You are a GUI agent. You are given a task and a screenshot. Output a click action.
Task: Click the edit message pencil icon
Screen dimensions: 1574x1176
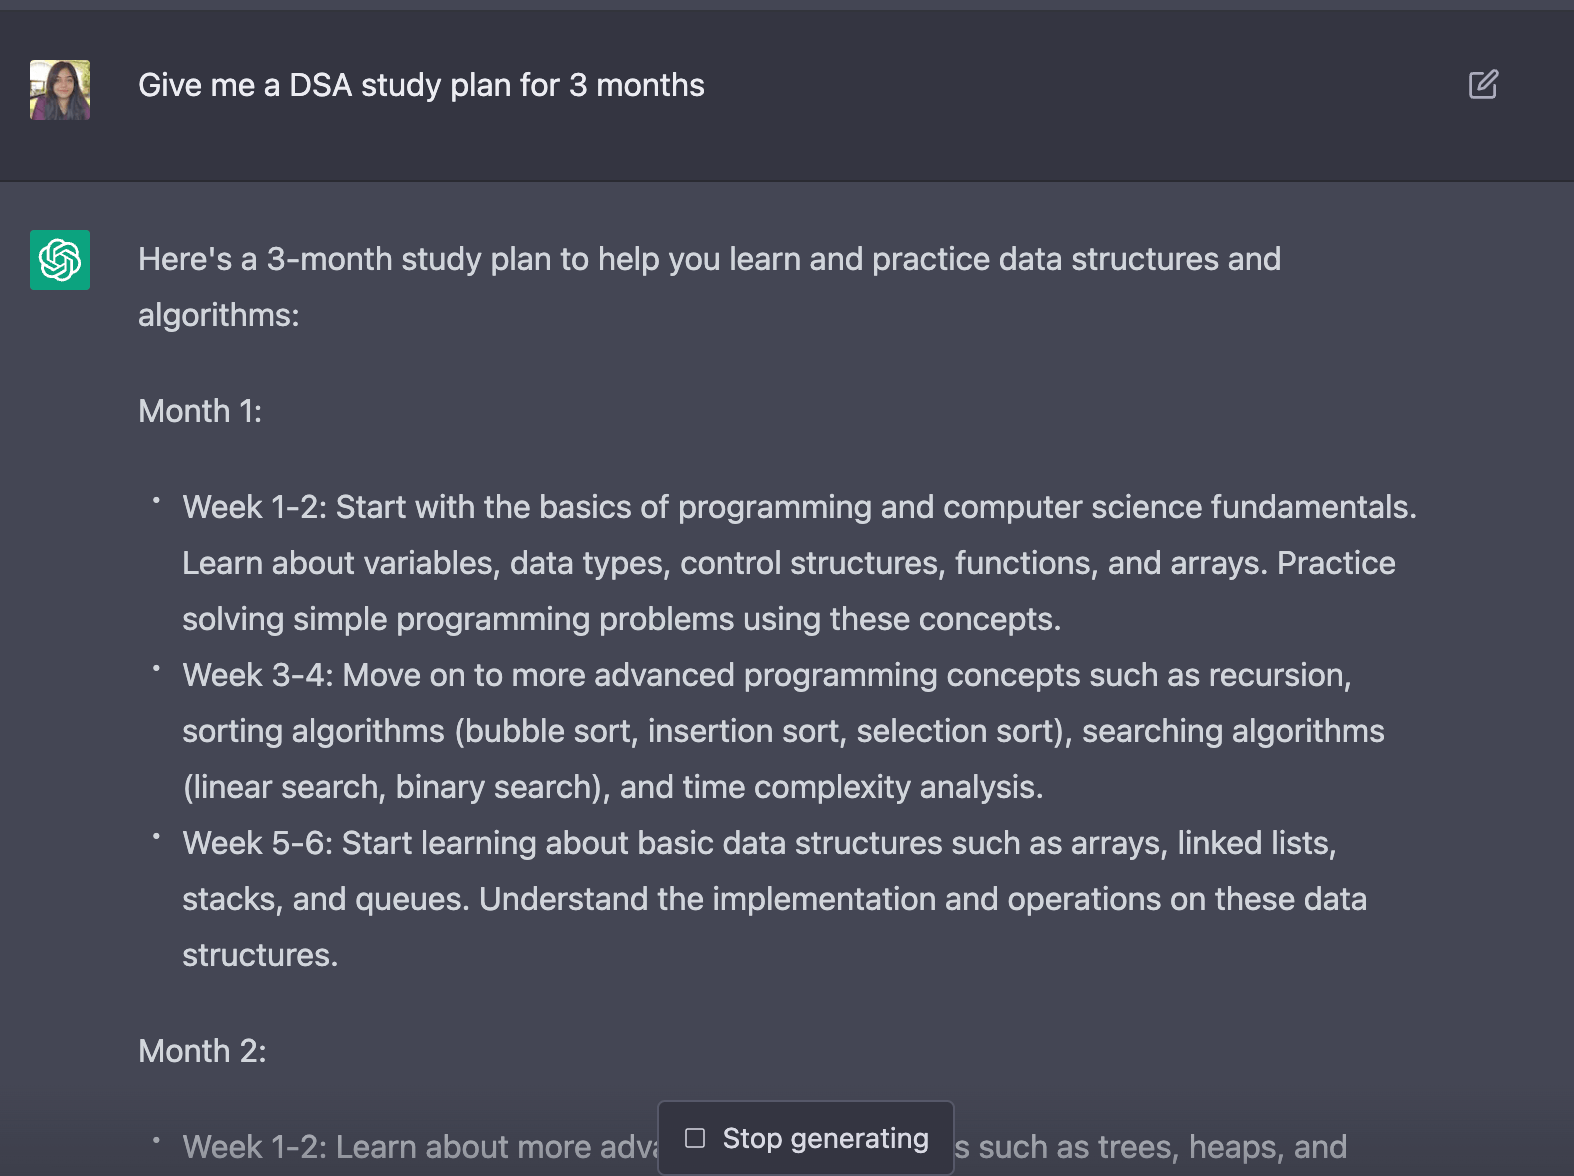coord(1483,85)
